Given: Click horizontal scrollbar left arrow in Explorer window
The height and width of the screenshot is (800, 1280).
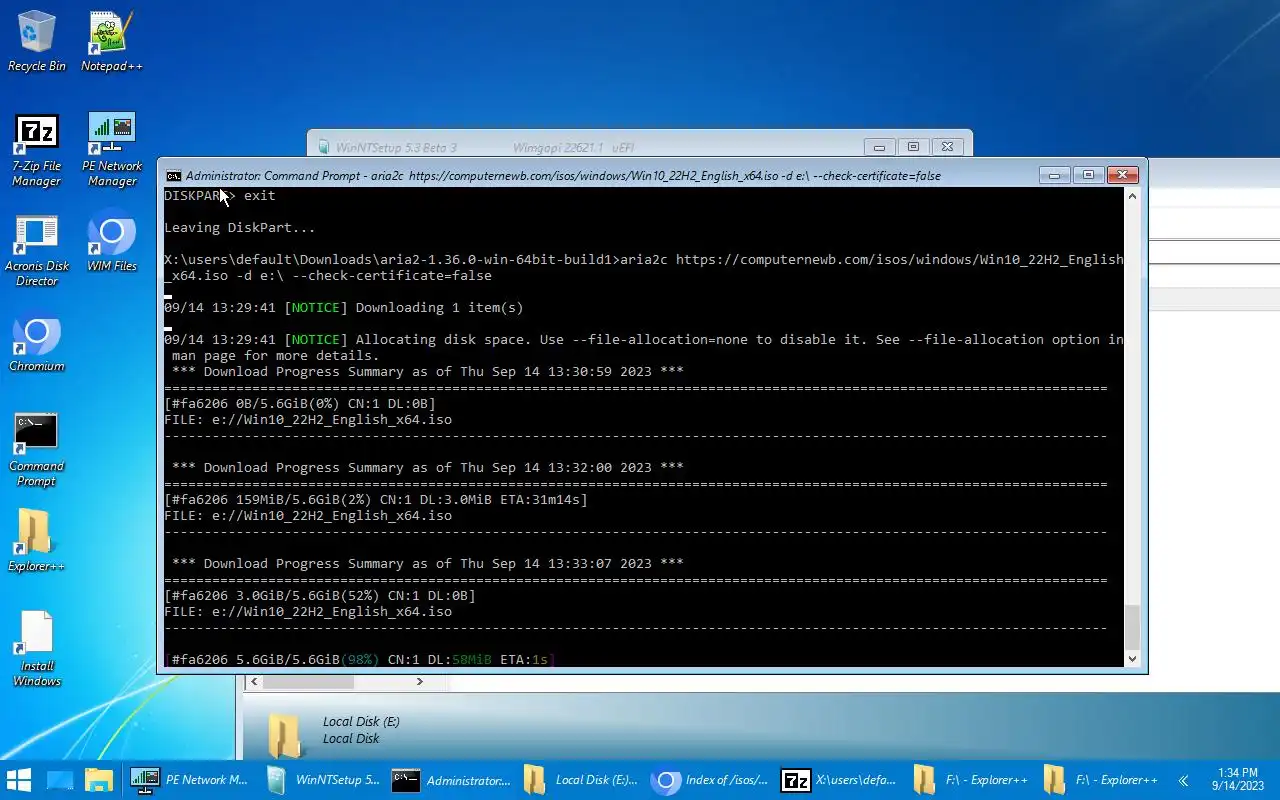Looking at the screenshot, I should pos(254,681).
